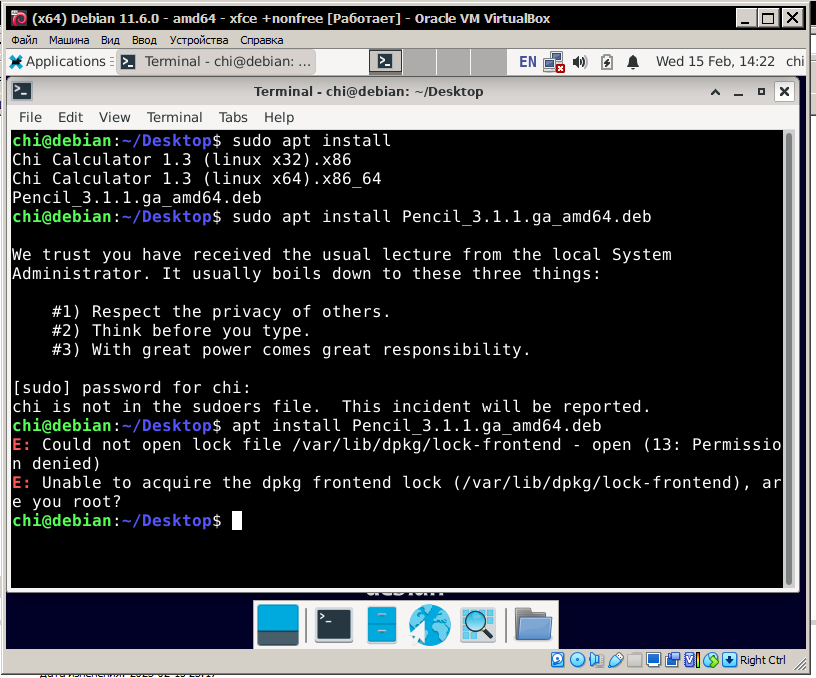816x678 pixels.
Task: Launch the Web Browser globe icon in dock
Action: click(429, 625)
